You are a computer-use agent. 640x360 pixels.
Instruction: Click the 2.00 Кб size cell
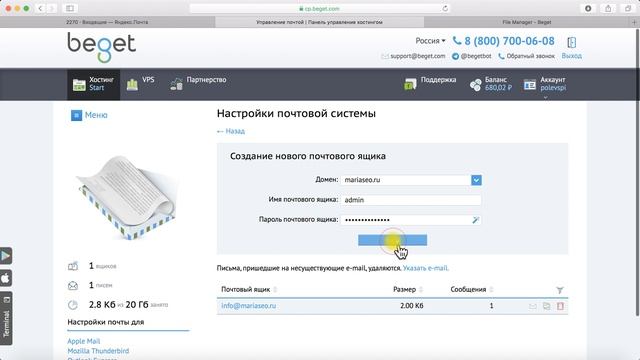click(x=411, y=306)
